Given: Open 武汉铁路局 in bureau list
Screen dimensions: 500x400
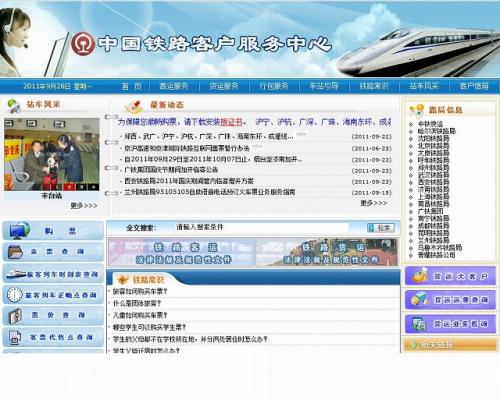Looking at the screenshot, I should [x=434, y=175].
